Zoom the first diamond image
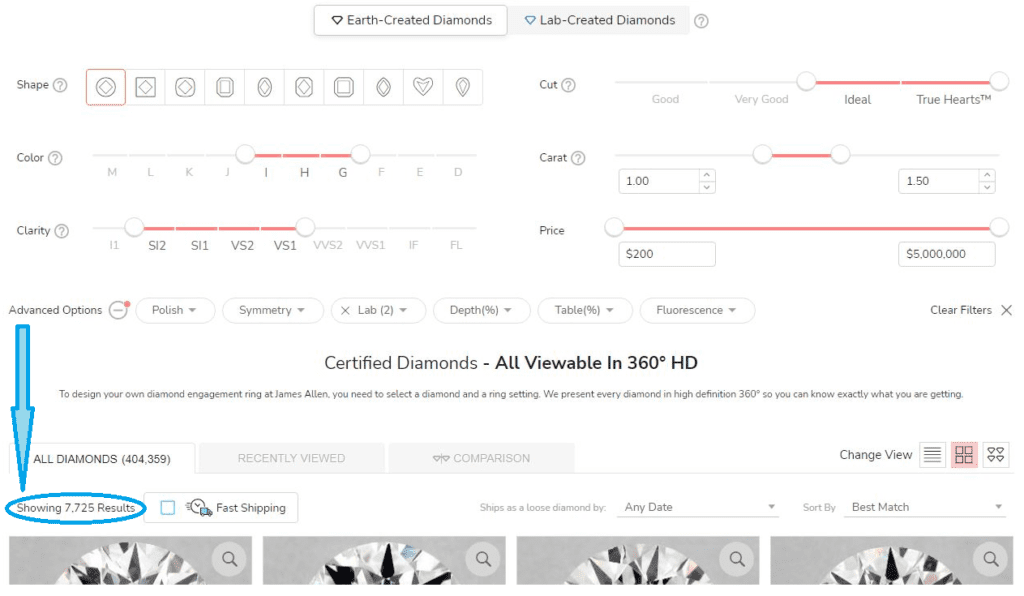Screen dimensions: 1024x596 (230, 559)
